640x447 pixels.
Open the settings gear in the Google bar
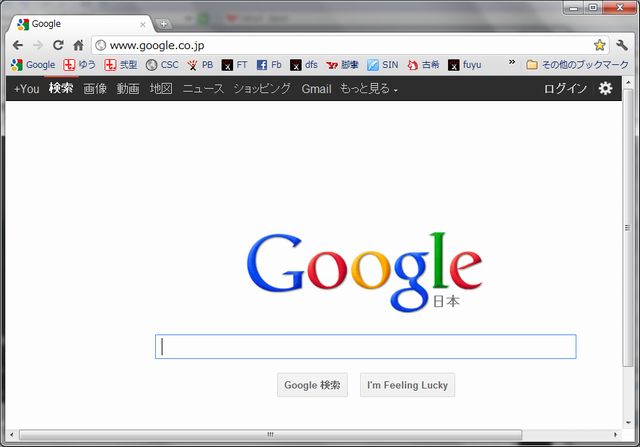click(x=605, y=88)
